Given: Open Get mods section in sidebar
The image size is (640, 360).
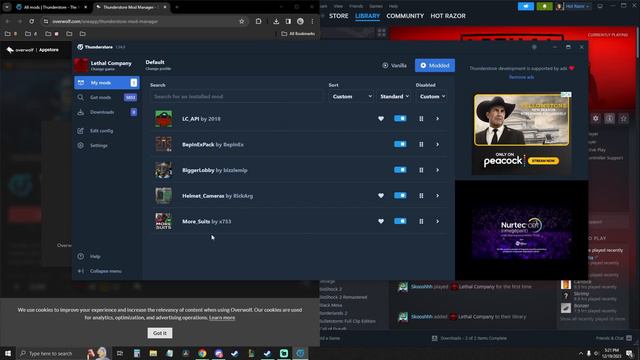Looking at the screenshot, I should [107, 97].
